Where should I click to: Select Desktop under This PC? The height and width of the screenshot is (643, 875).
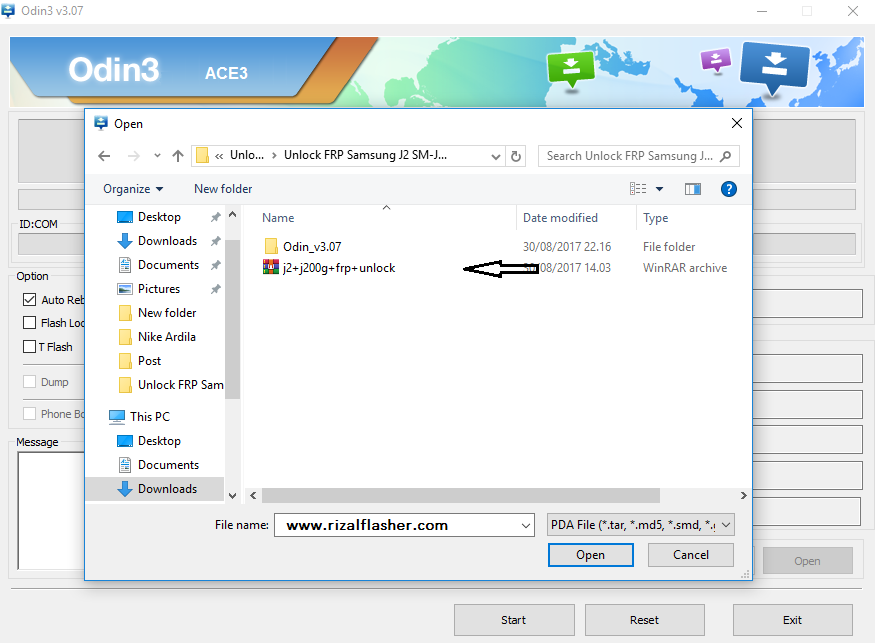159,441
